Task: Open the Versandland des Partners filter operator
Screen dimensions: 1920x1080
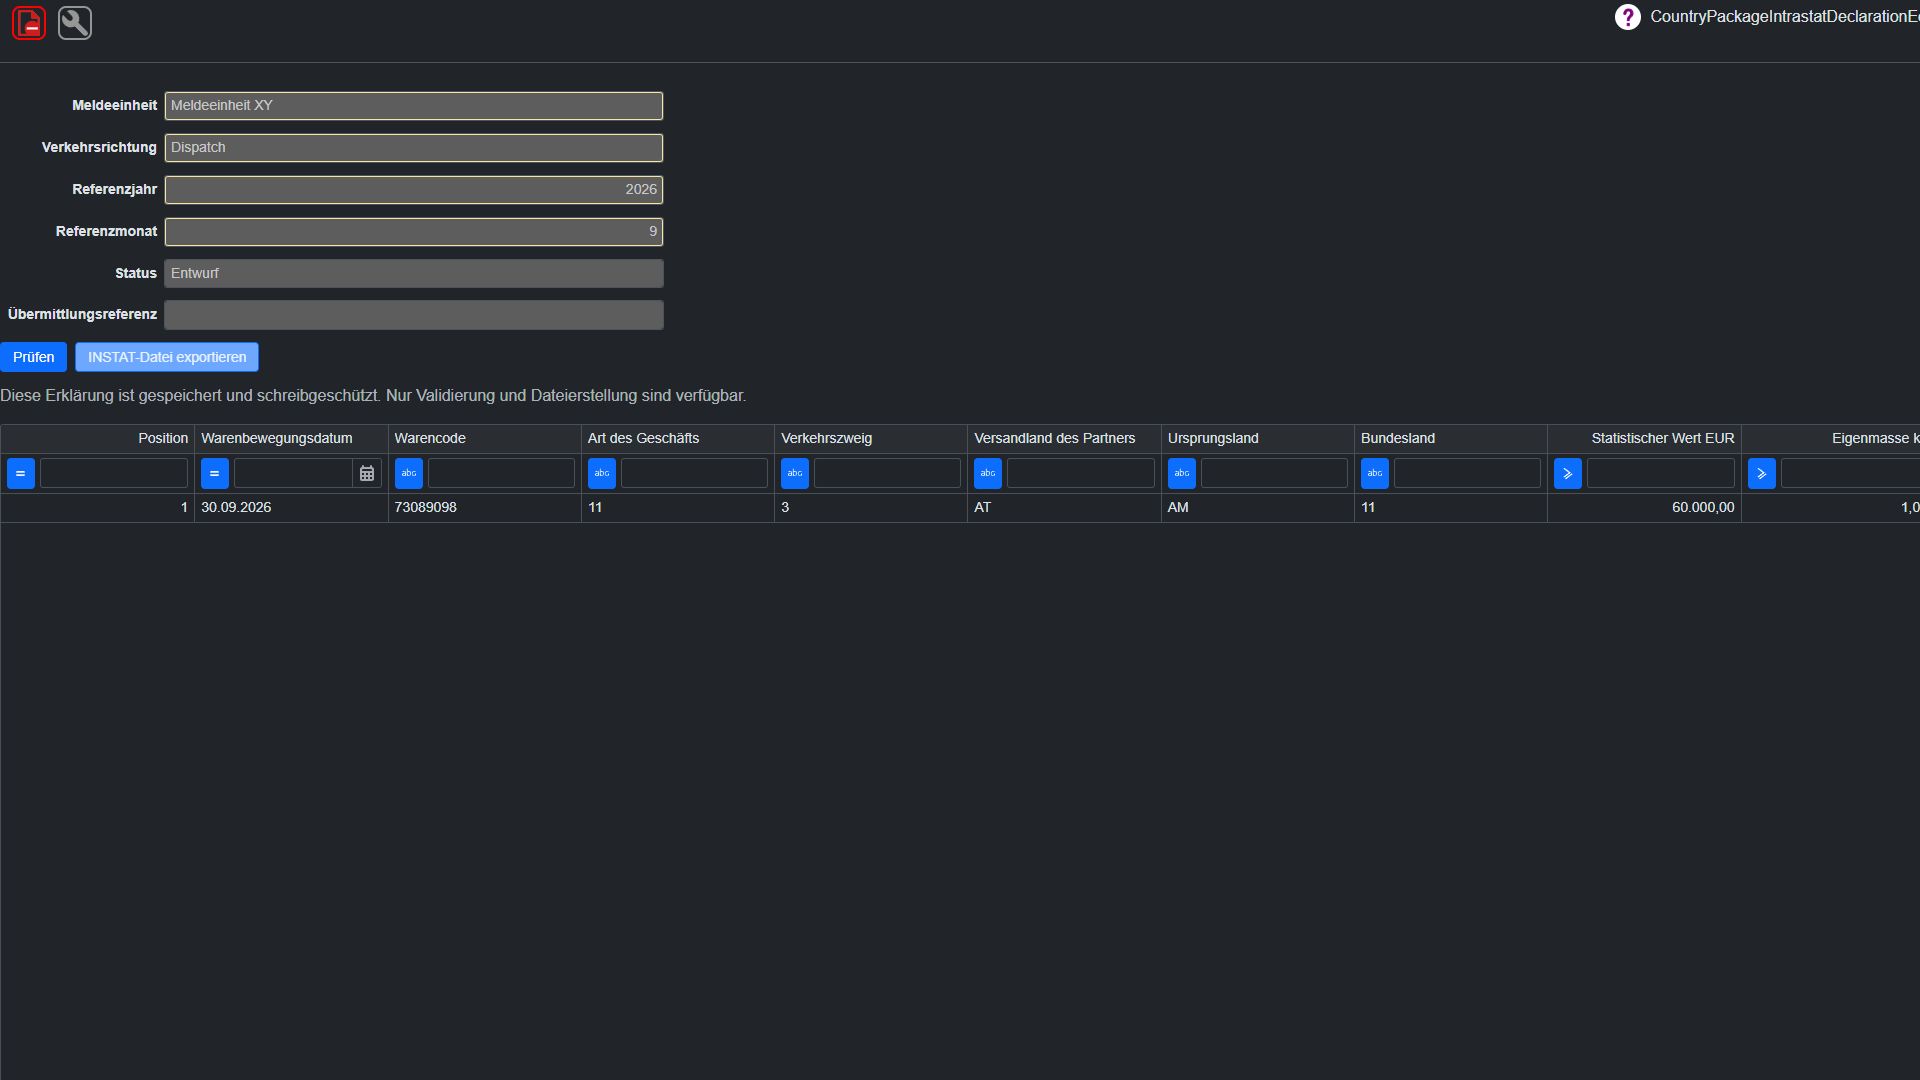Action: 988,473
